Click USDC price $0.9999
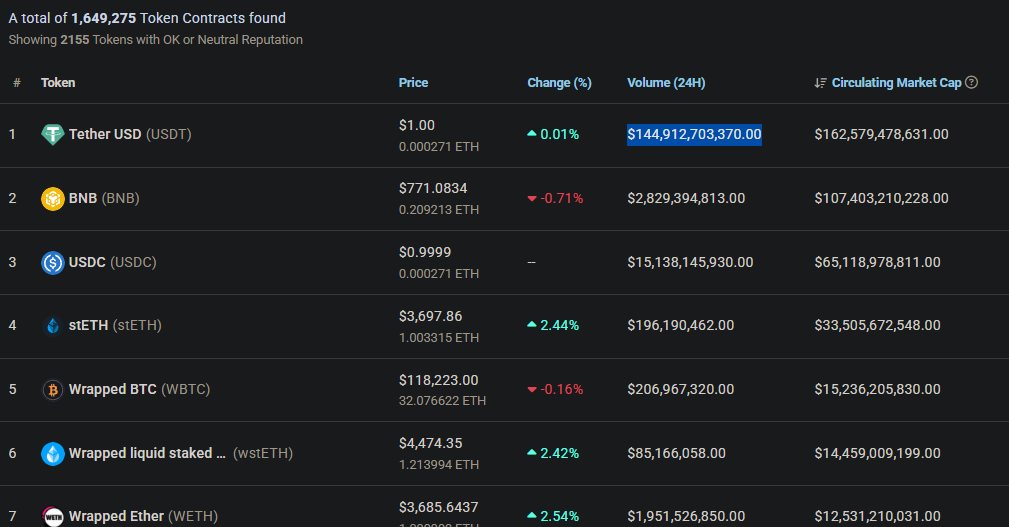Viewport: 1009px width, 527px height. (x=425, y=252)
